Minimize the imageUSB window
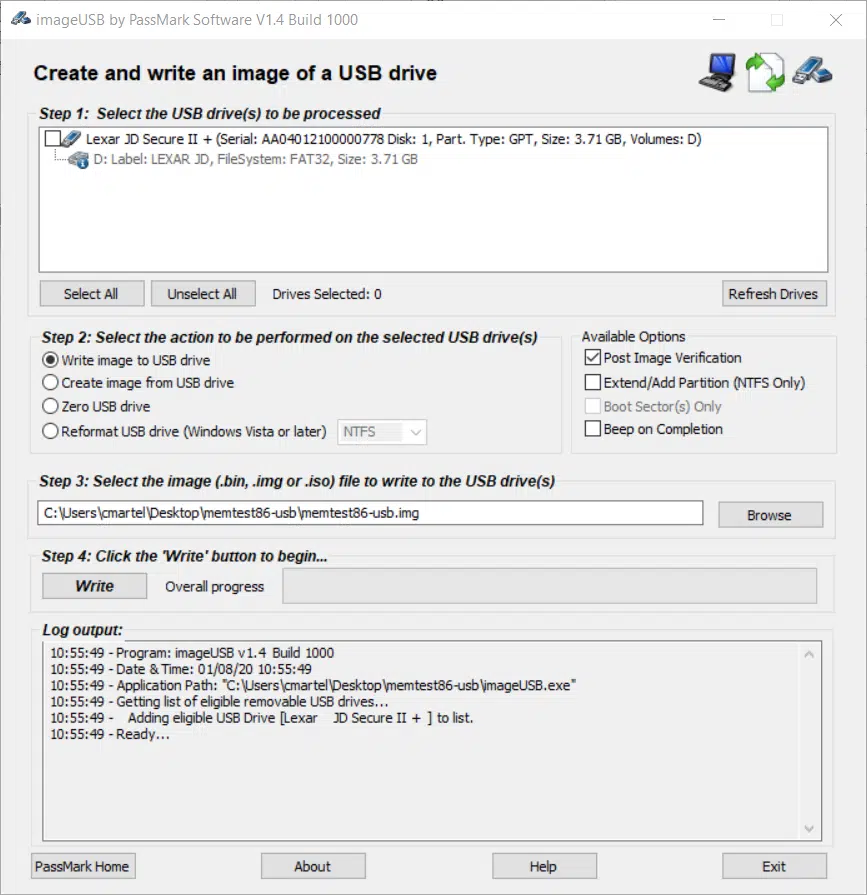Screen dimensions: 867x895 (x=719, y=20)
